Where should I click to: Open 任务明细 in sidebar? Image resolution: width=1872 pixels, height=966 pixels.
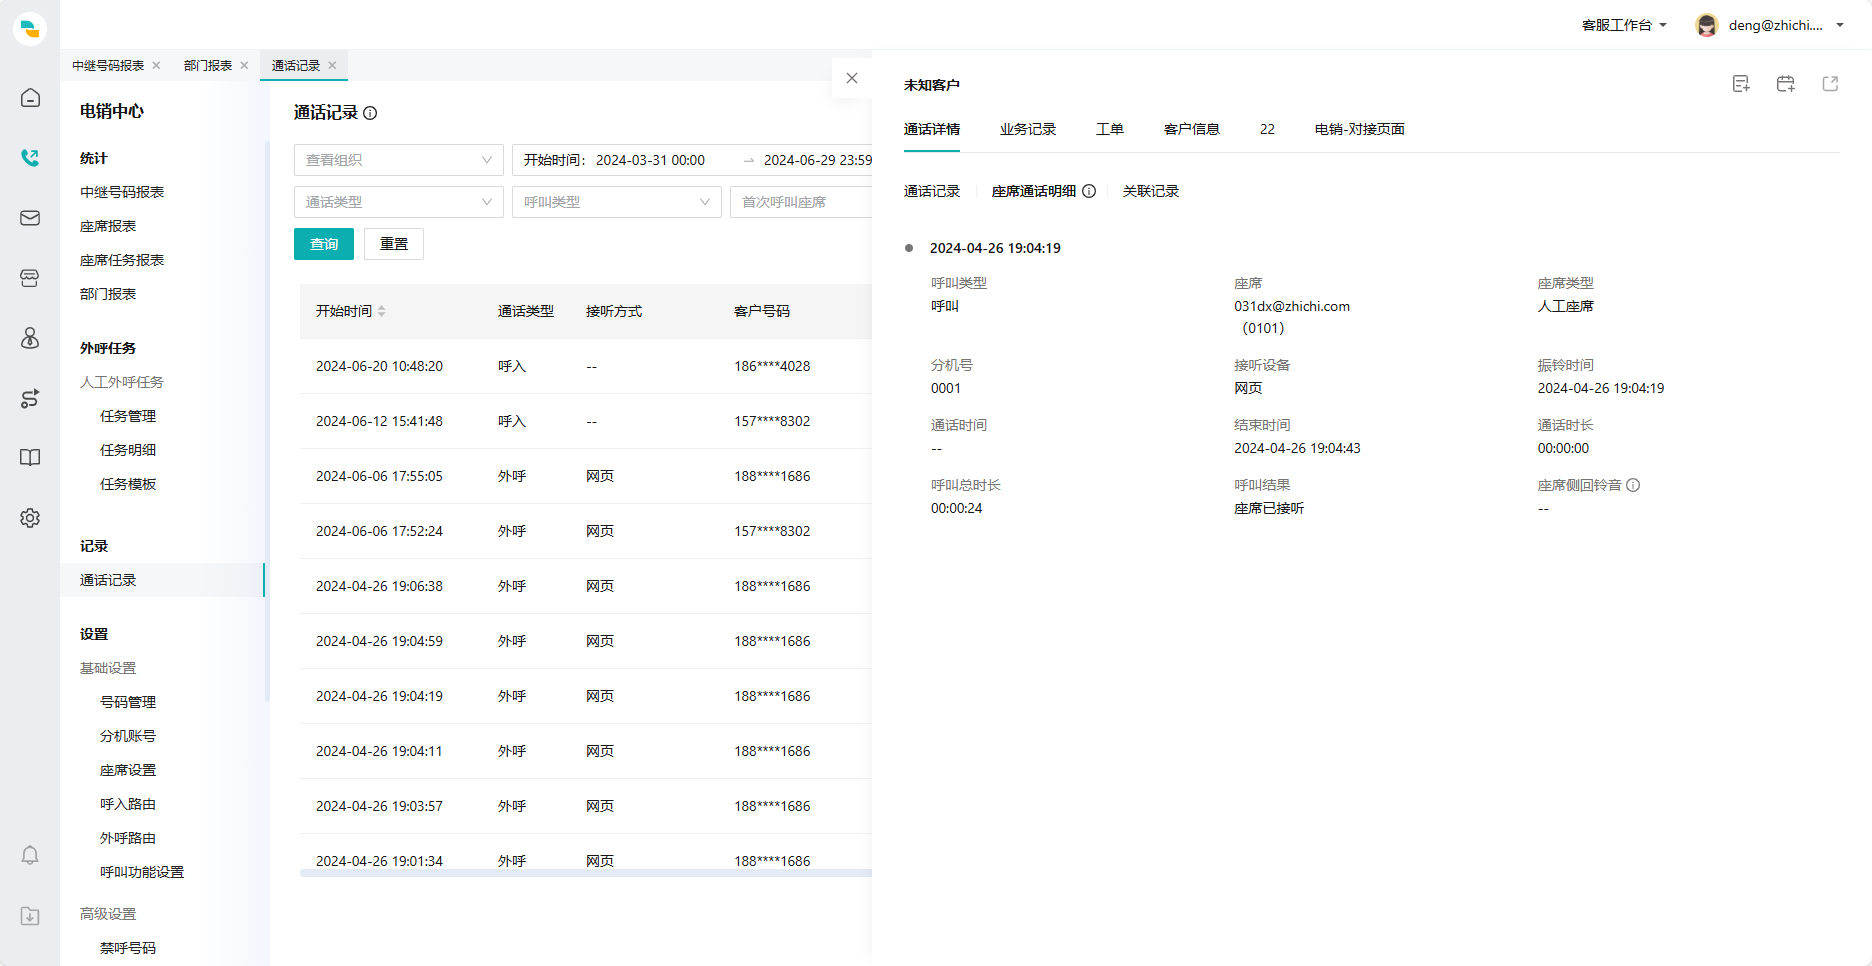tap(128, 450)
